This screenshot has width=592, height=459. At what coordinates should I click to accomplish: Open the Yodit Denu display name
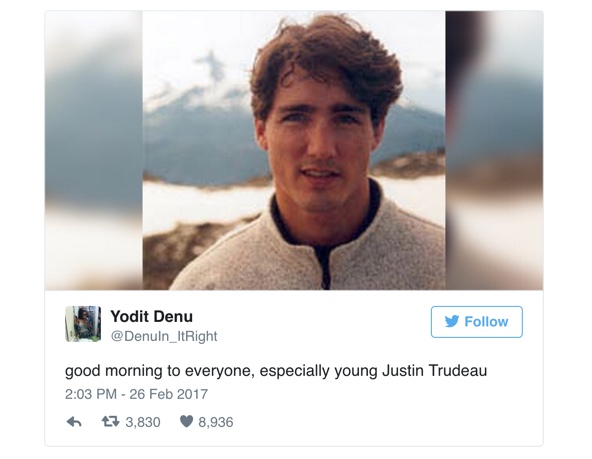tap(151, 316)
